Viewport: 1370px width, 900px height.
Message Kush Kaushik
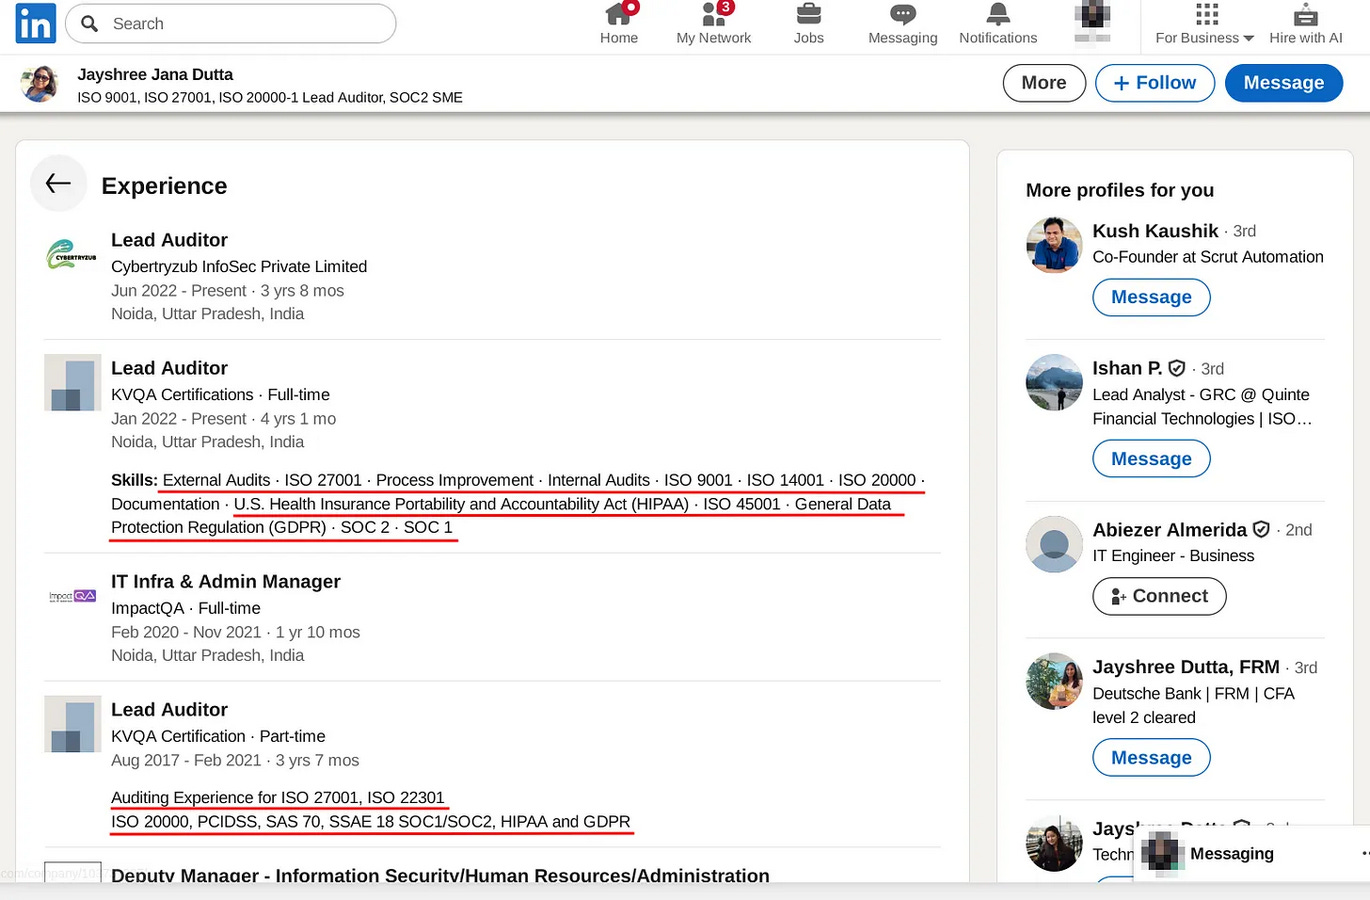point(1151,297)
